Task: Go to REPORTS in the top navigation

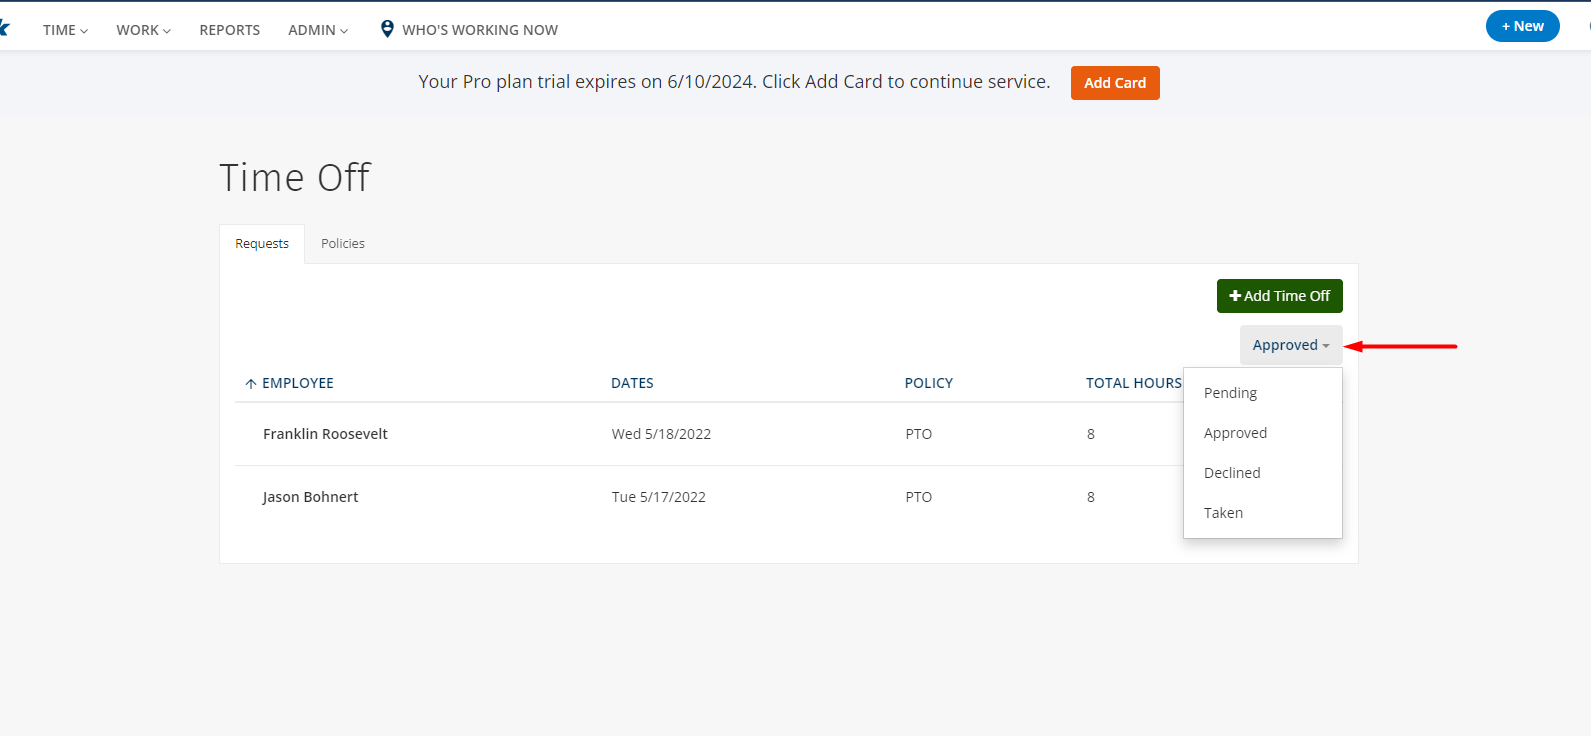Action: pyautogui.click(x=230, y=30)
